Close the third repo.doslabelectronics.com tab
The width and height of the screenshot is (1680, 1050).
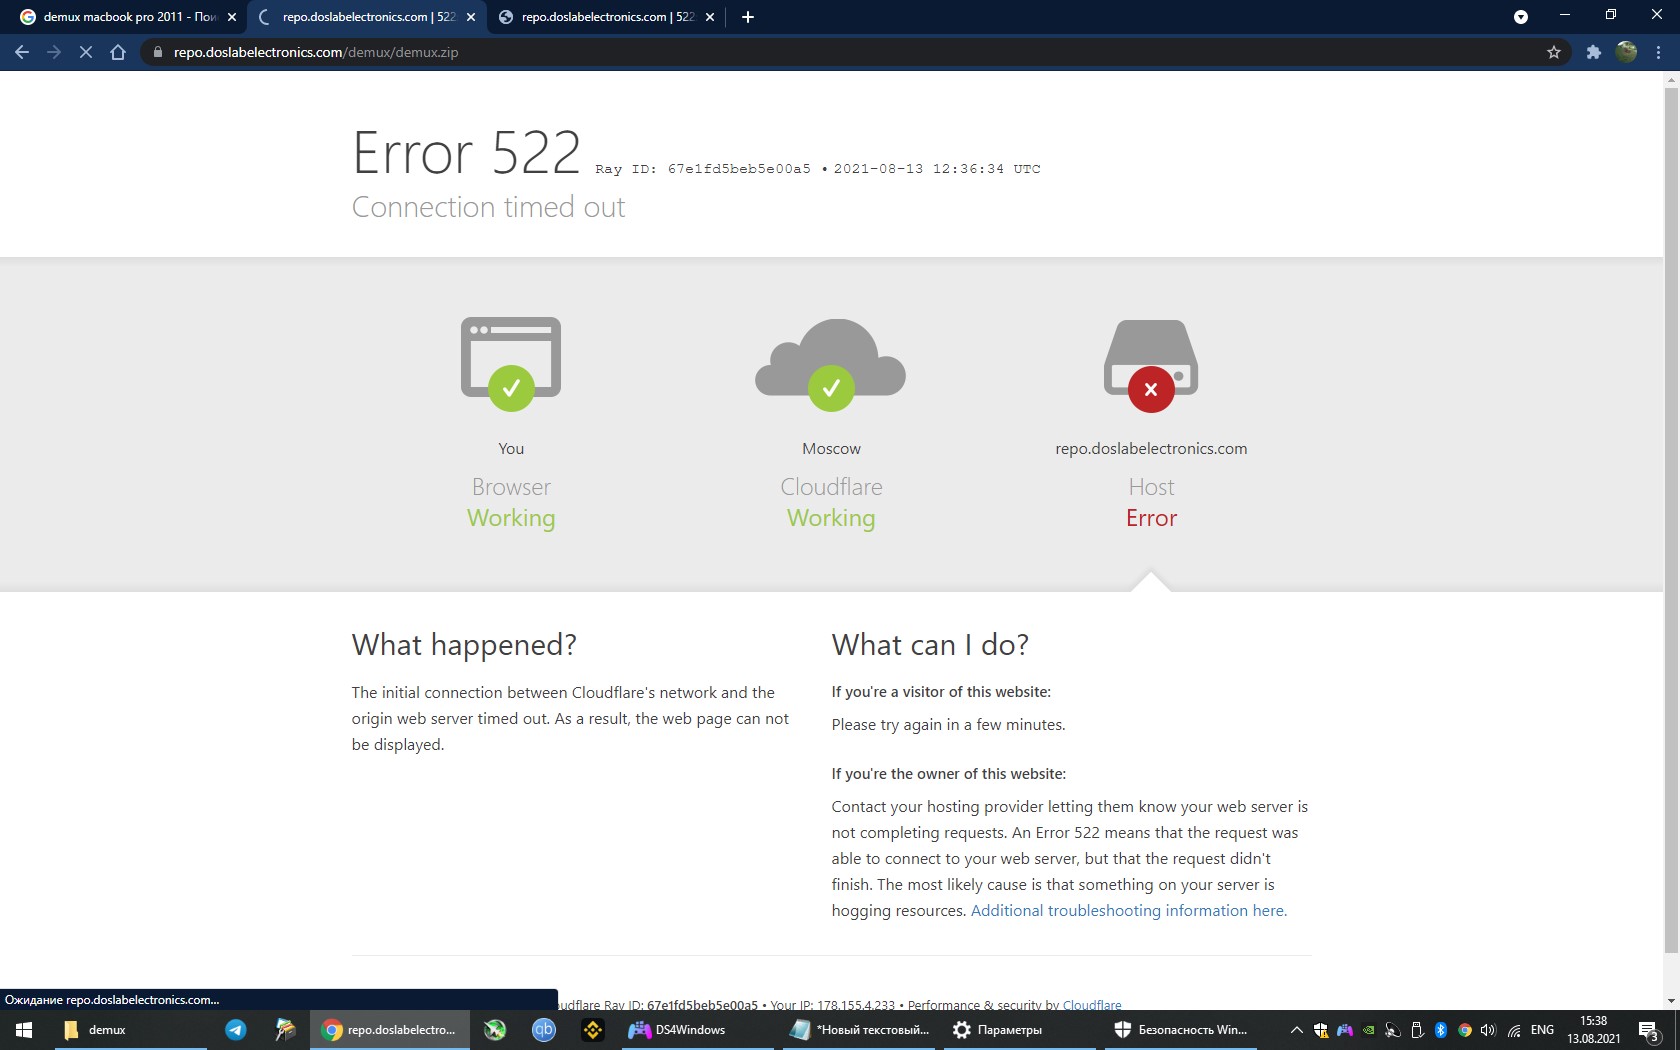tap(710, 17)
